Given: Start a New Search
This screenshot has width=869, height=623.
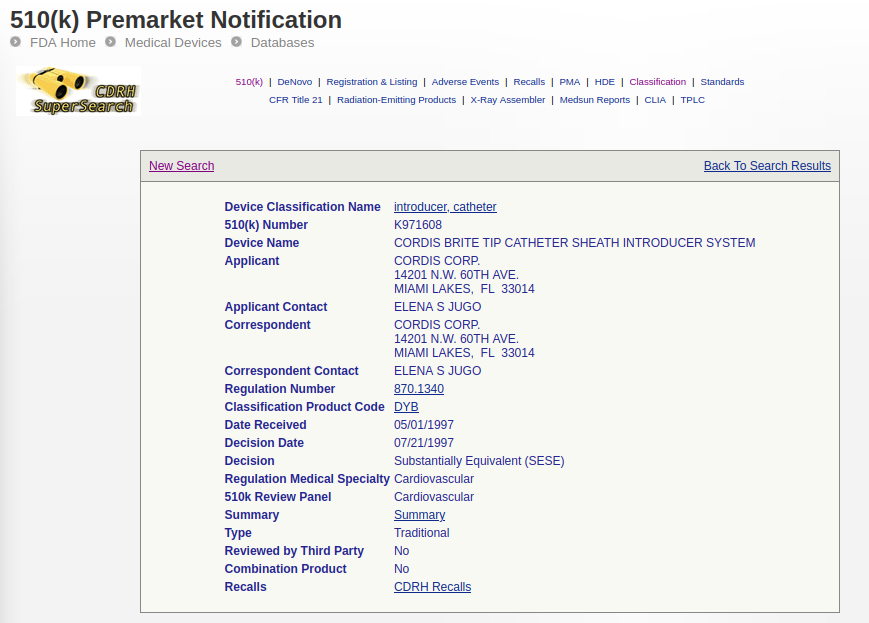Looking at the screenshot, I should coord(181,166).
